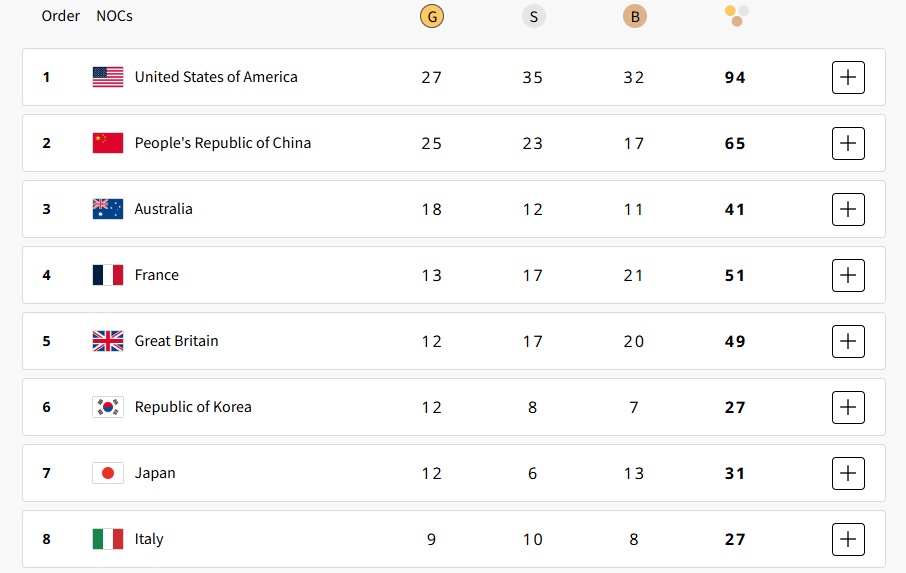
Task: Expand the France medal breakdown
Action: [848, 275]
